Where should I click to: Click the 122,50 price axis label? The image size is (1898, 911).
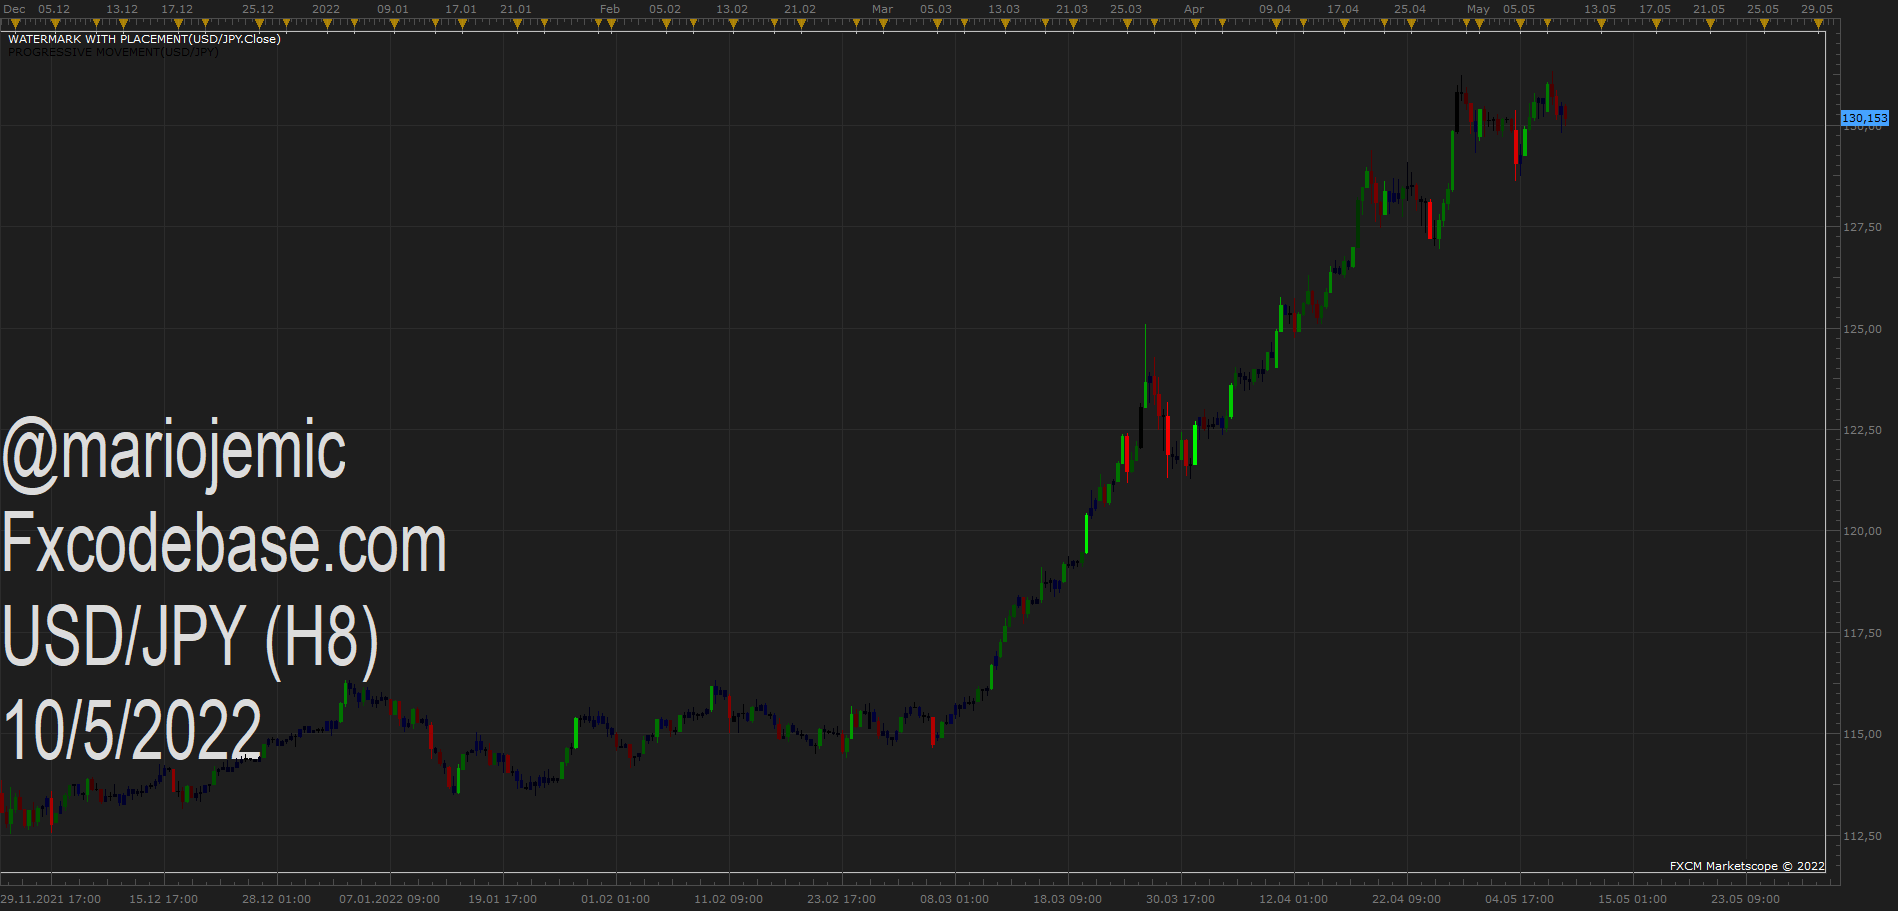click(1862, 430)
